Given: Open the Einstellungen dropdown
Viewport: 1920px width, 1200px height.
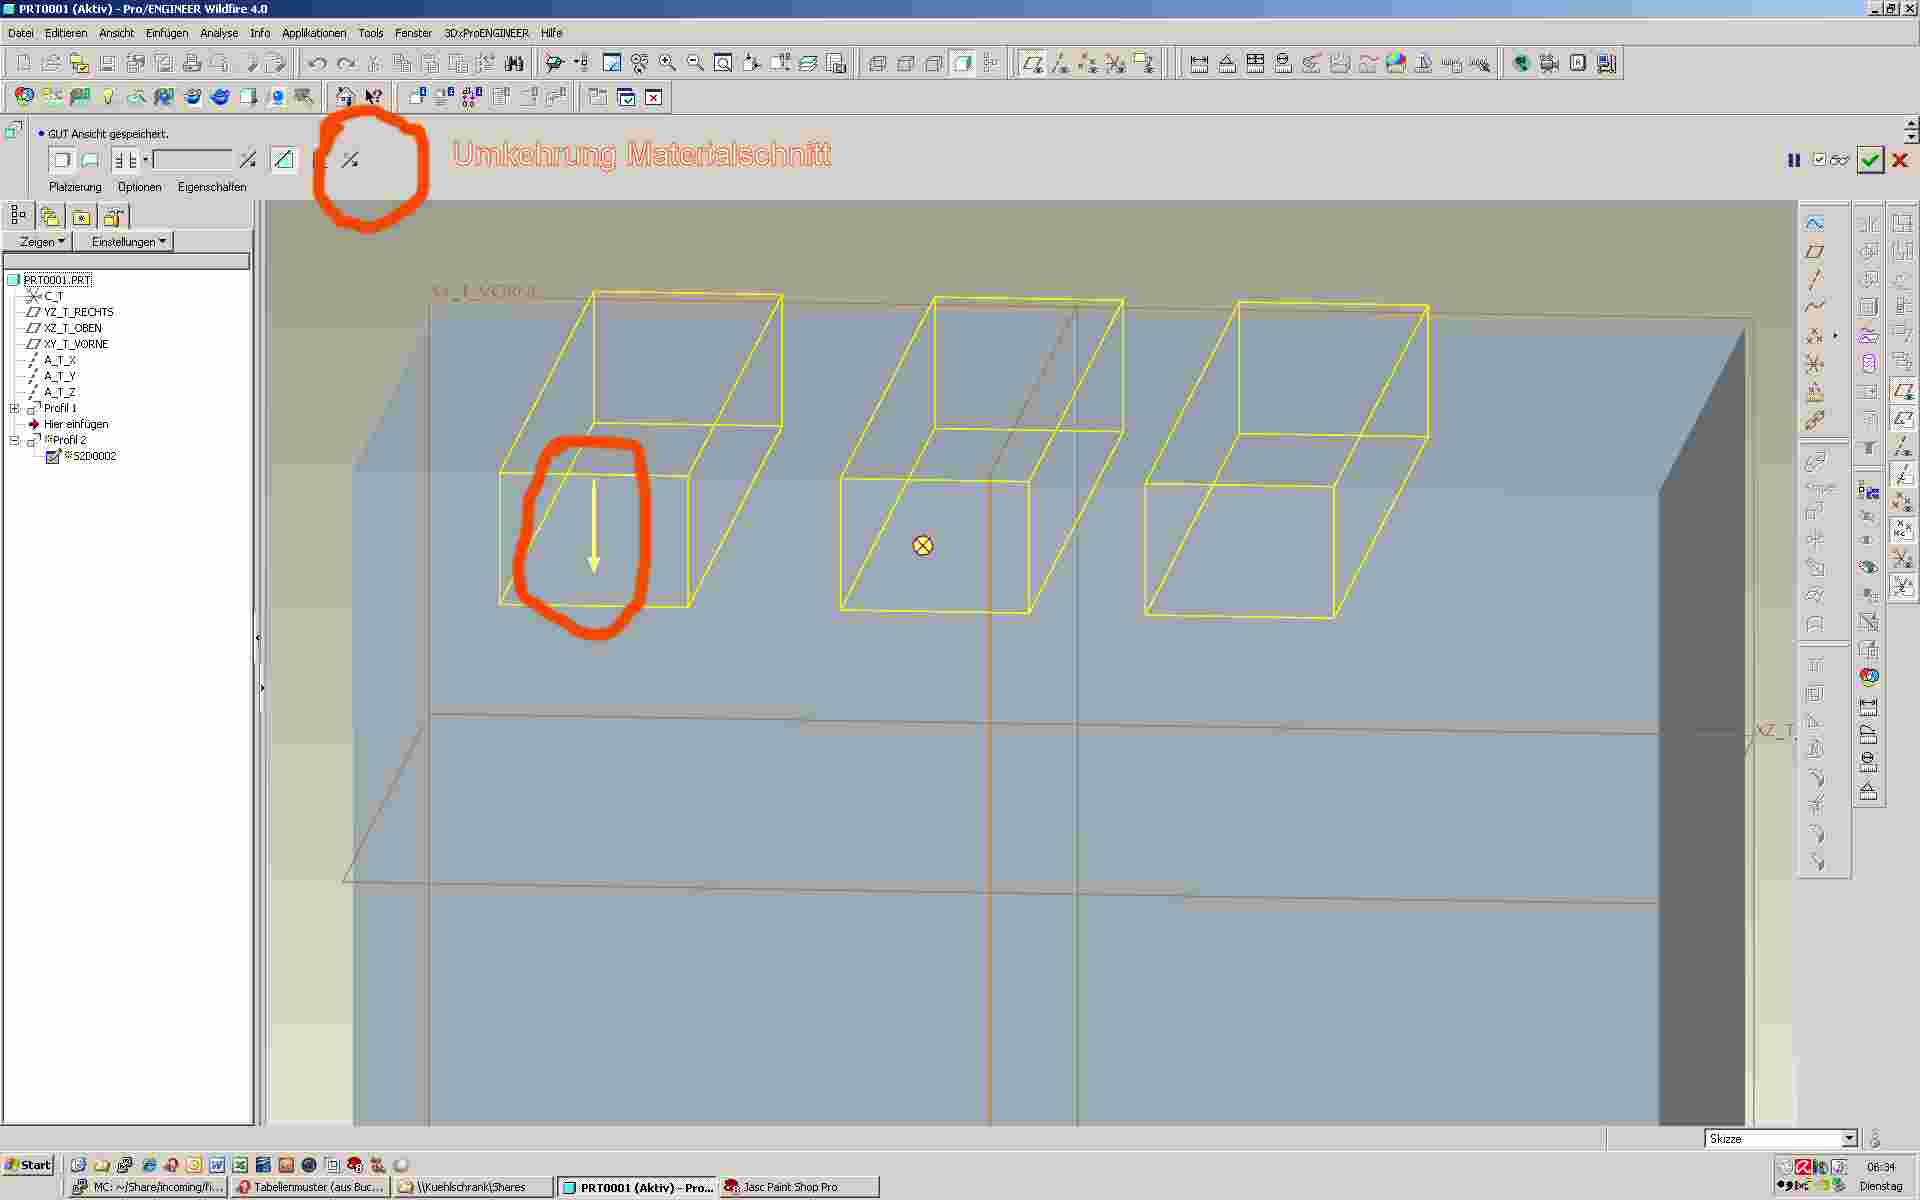Looking at the screenshot, I should 129,242.
